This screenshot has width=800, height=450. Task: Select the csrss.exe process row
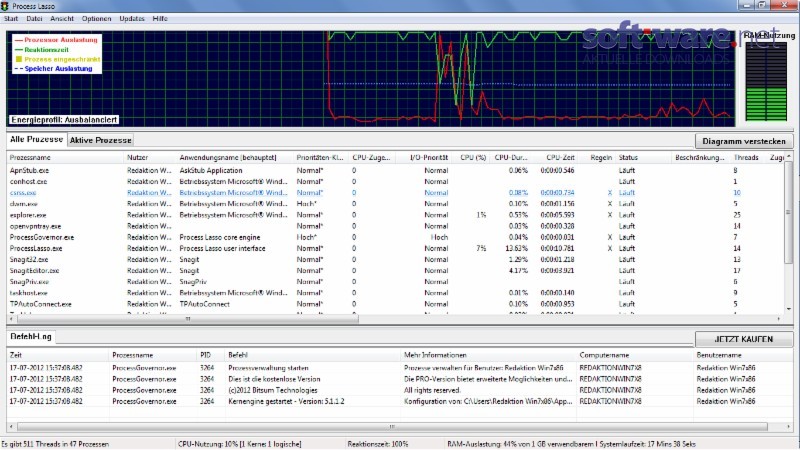click(x=395, y=193)
